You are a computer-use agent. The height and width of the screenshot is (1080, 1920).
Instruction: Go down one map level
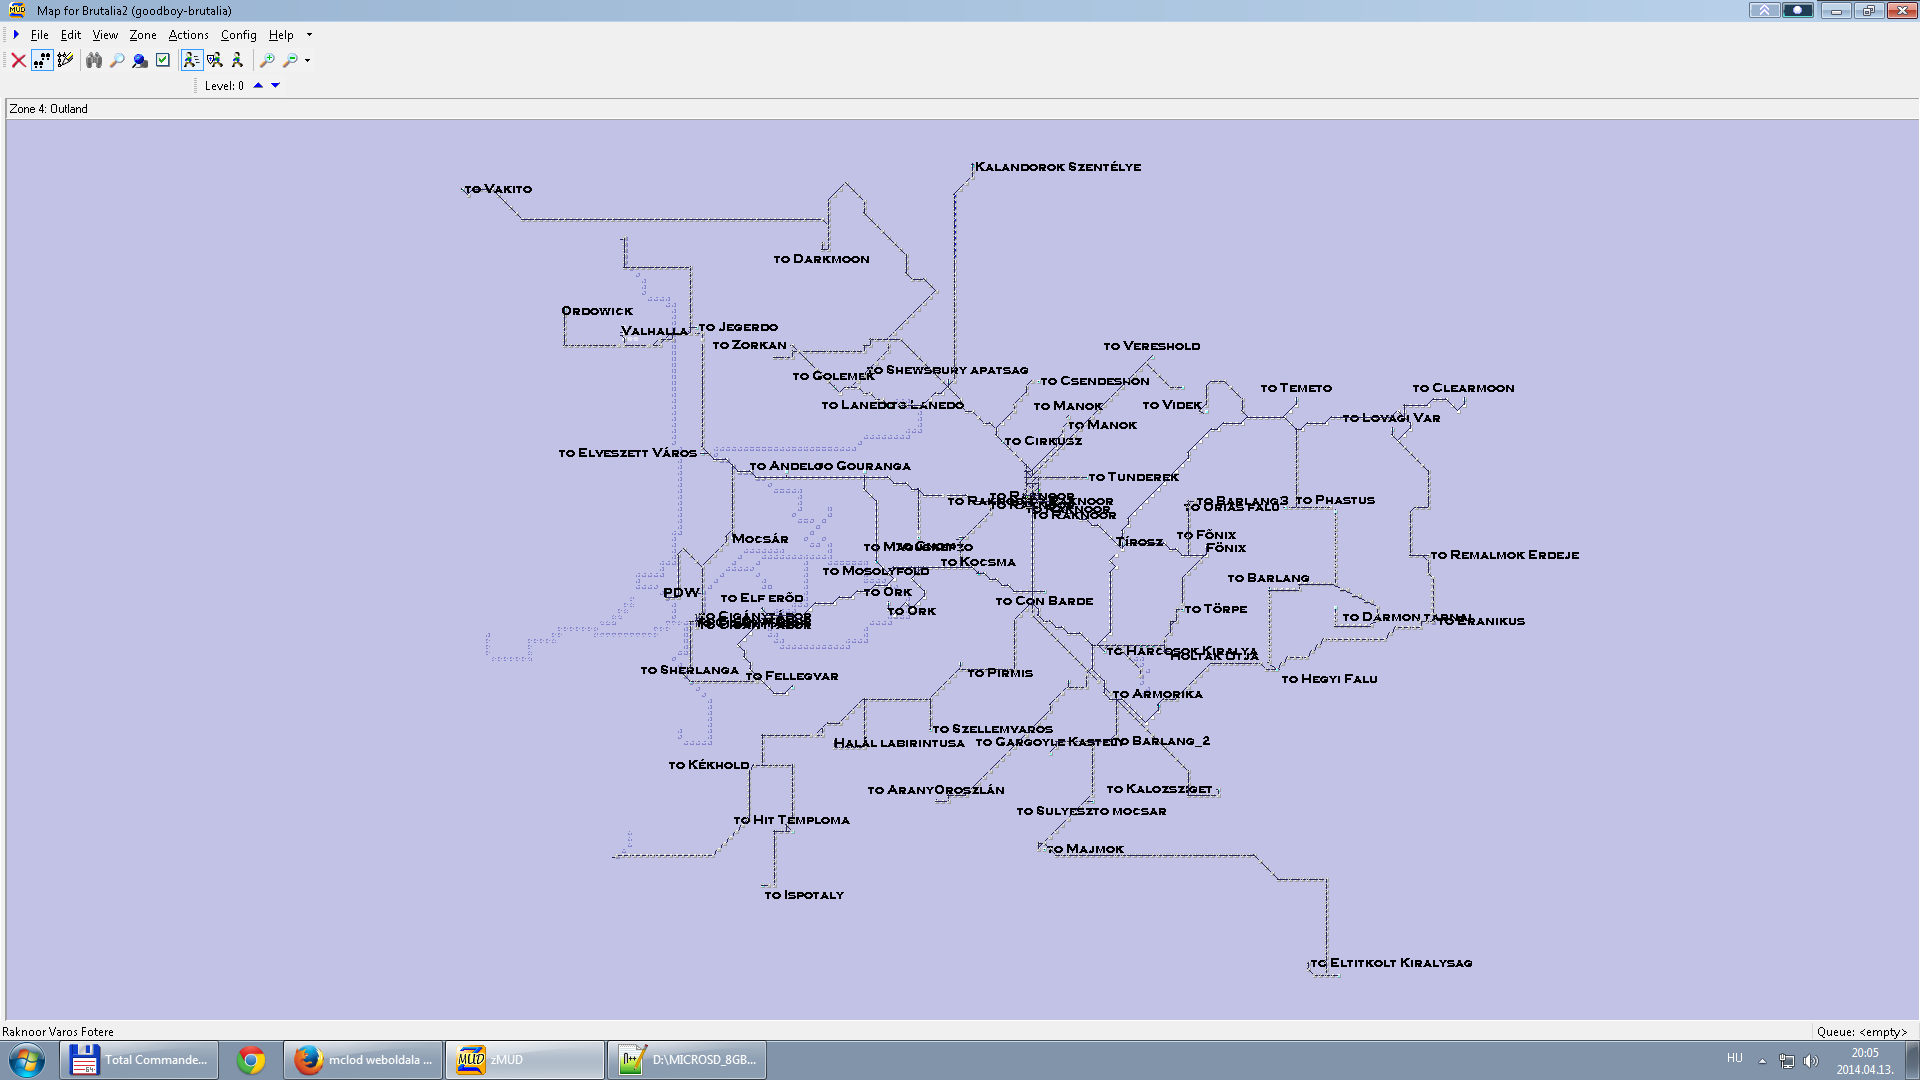[x=276, y=86]
